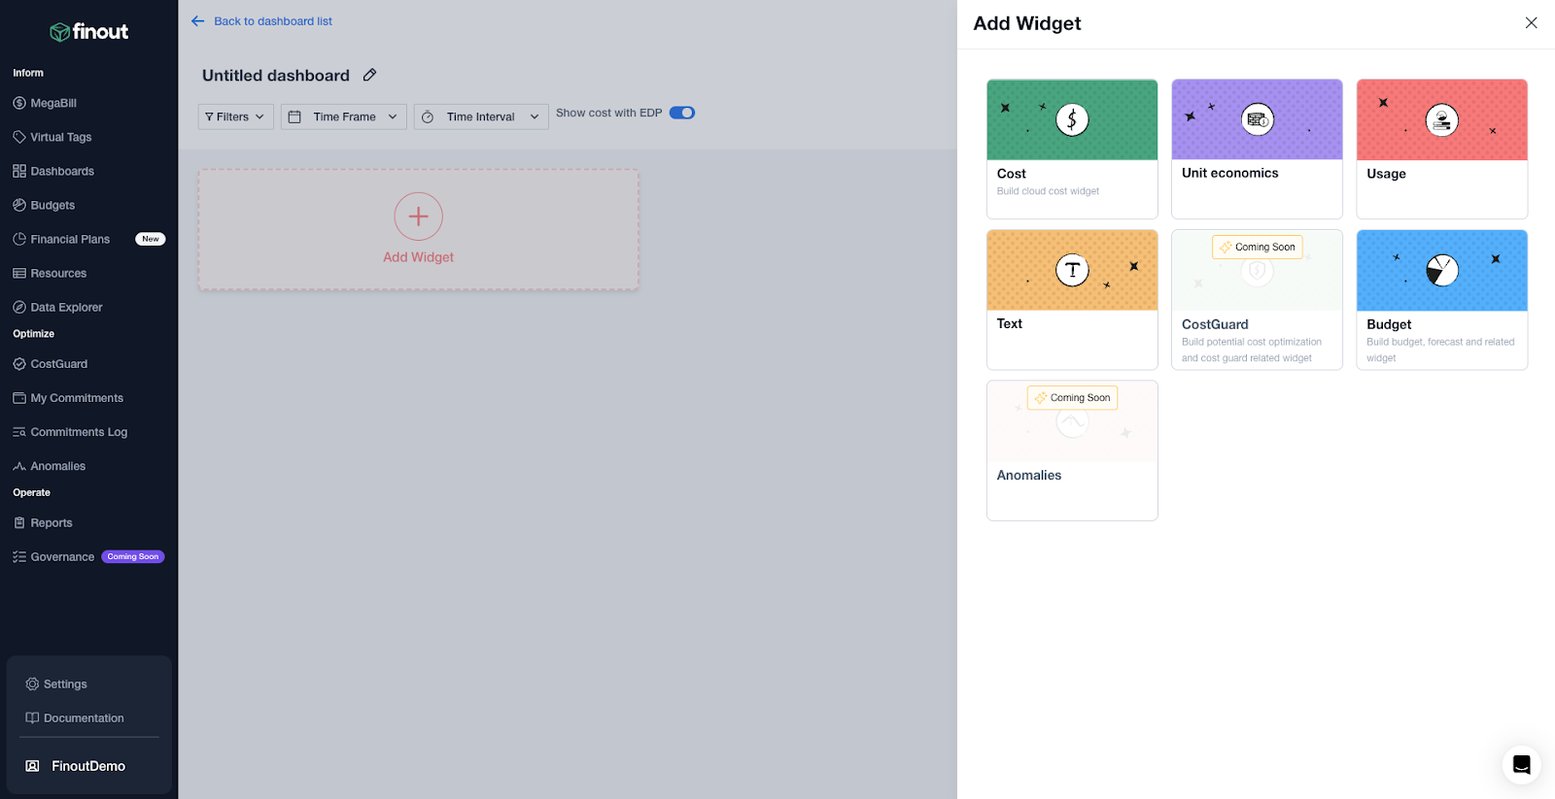Expand the Time Frame dropdown chevron
This screenshot has width=1555, height=799.
coord(393,117)
